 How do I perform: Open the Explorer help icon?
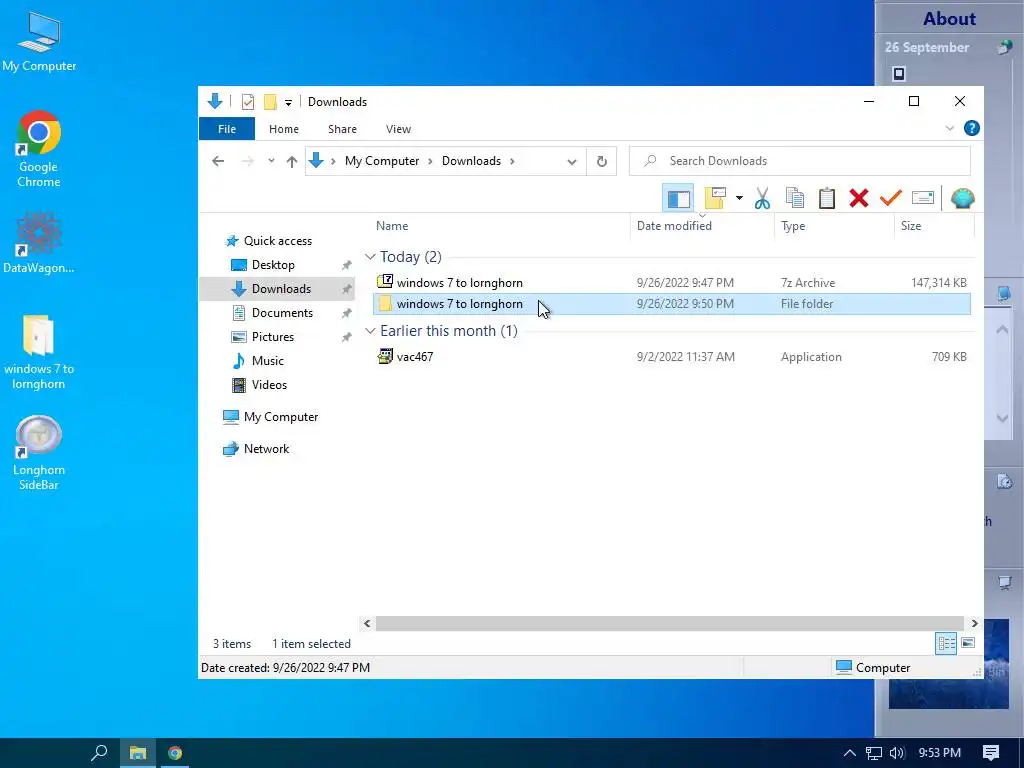click(x=972, y=128)
